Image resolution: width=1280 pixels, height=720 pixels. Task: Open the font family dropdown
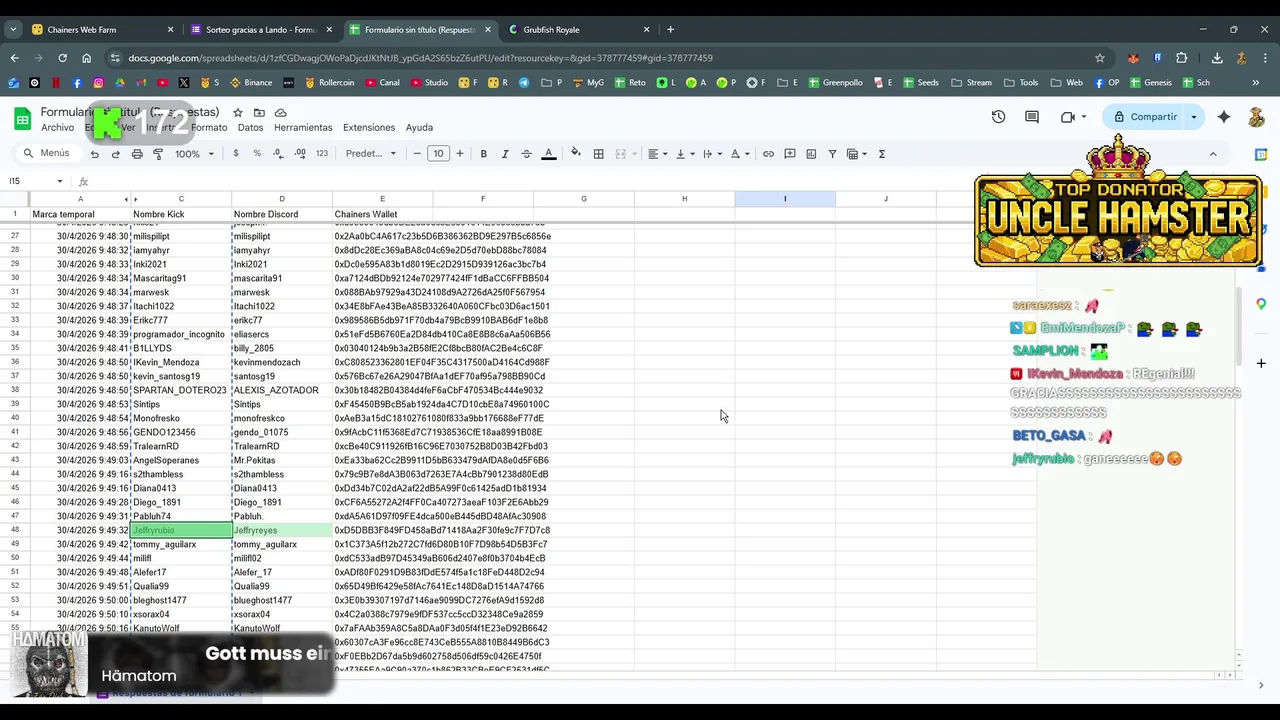click(371, 154)
